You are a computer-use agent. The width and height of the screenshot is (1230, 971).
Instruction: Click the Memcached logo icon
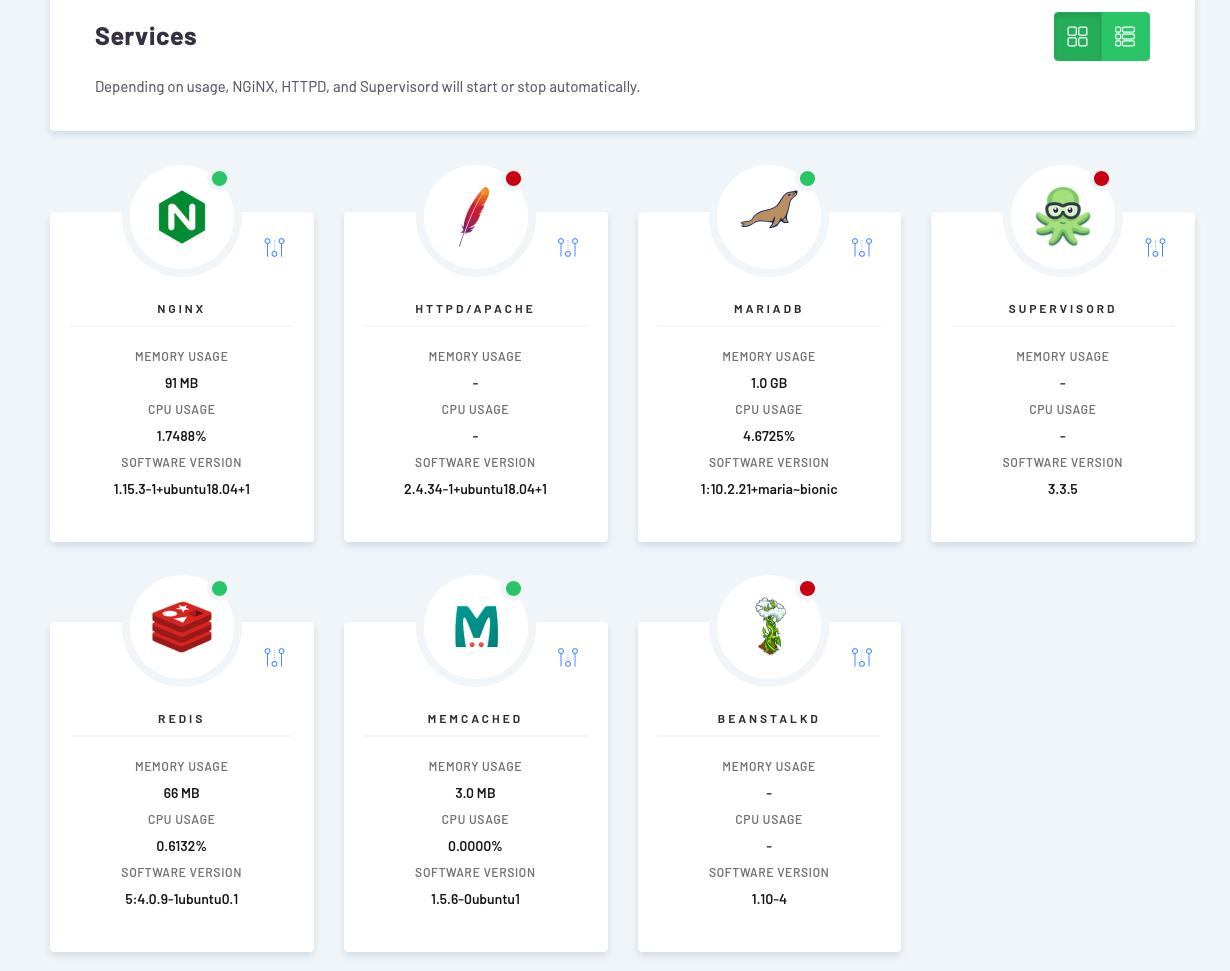(475, 627)
